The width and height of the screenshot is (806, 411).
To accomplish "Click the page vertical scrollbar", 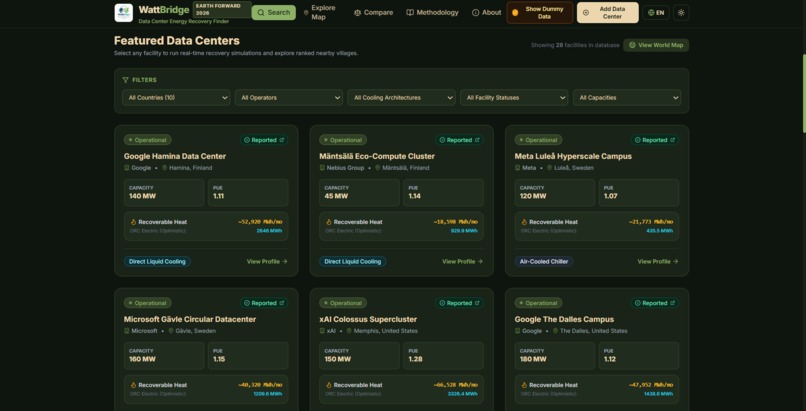I will [803, 92].
